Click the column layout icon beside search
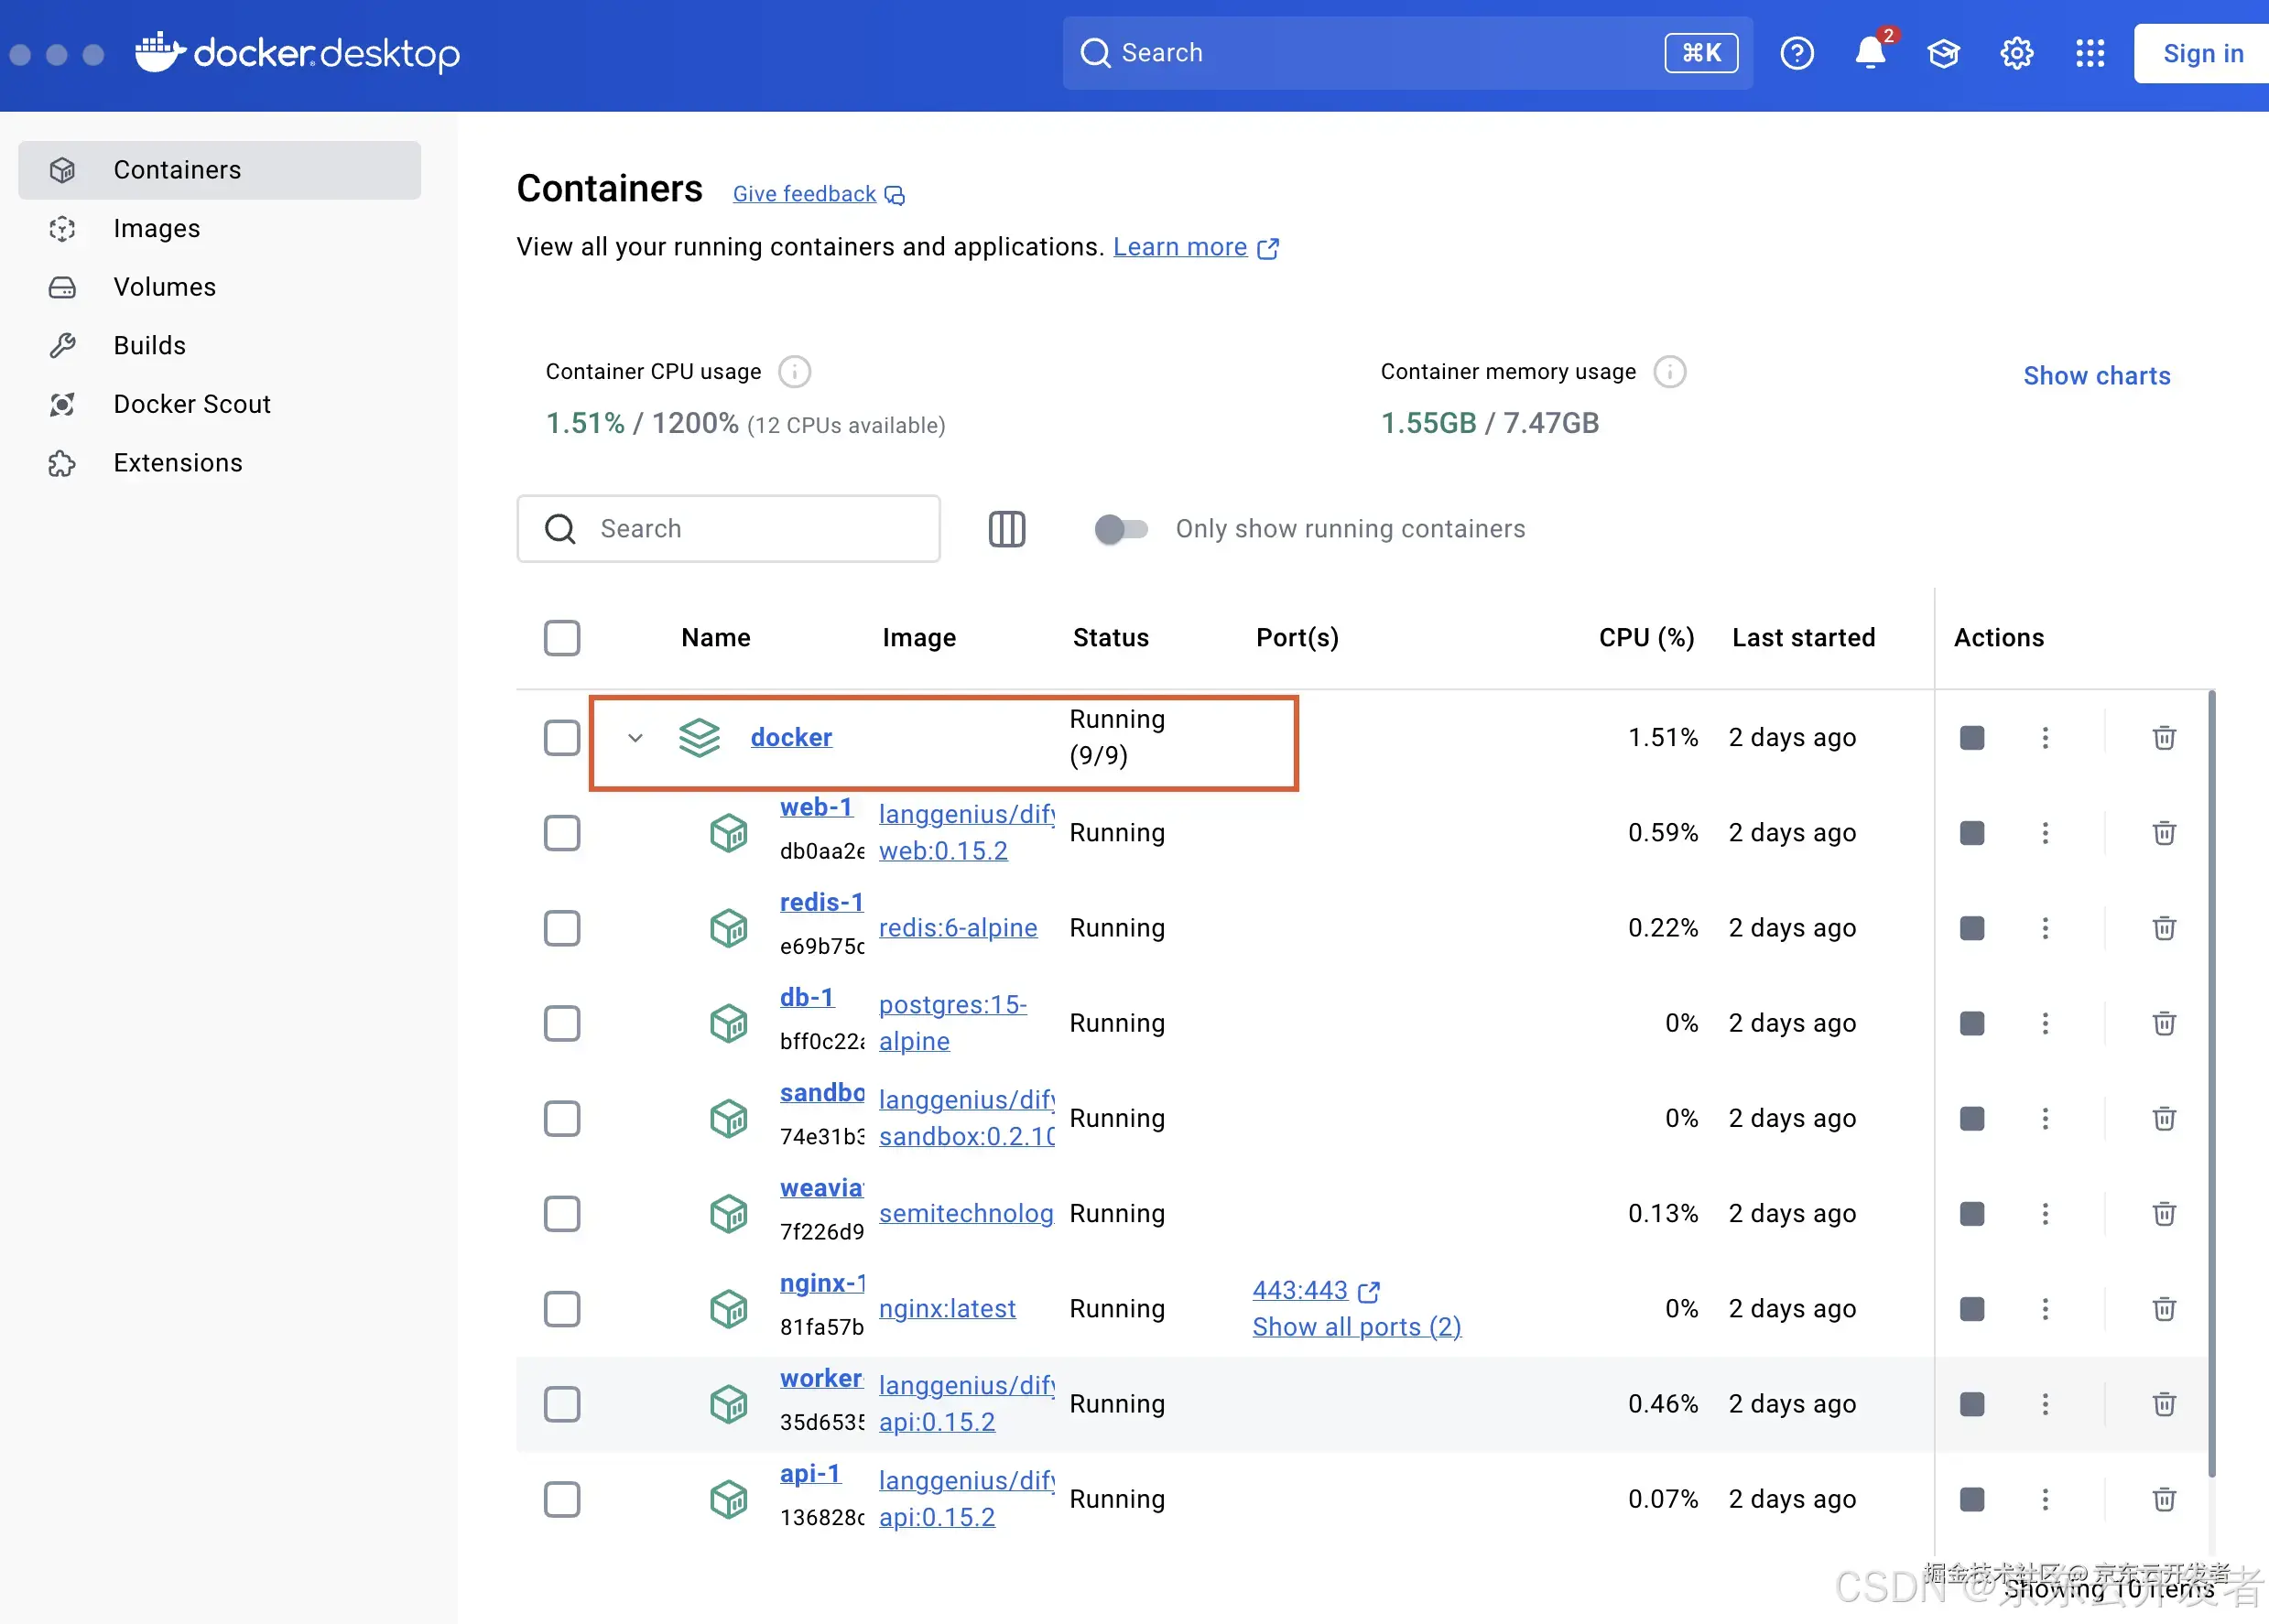The image size is (2269, 1624). (x=1007, y=529)
